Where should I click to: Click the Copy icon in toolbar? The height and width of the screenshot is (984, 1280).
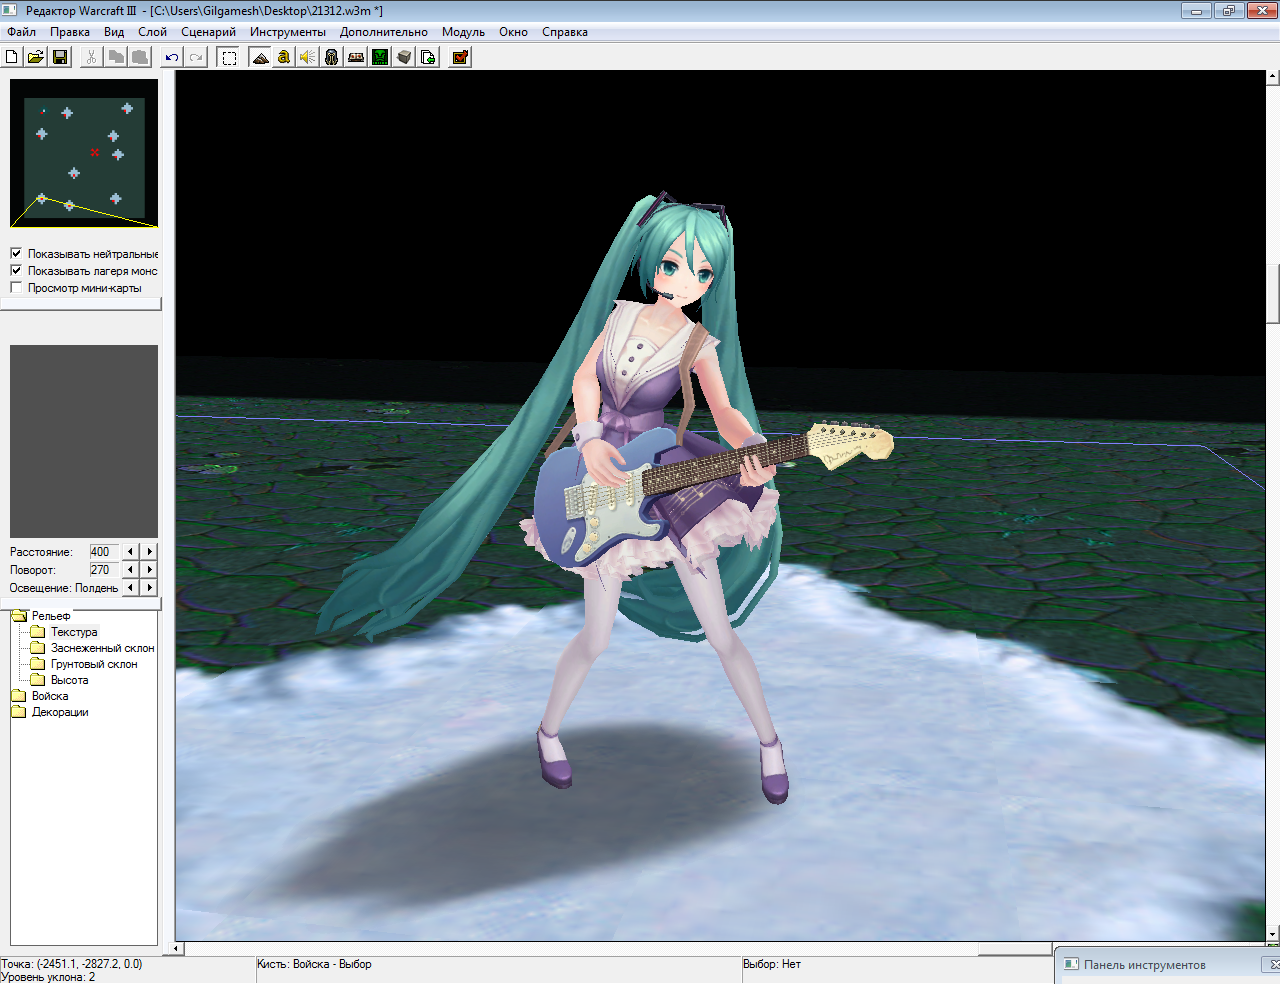116,57
